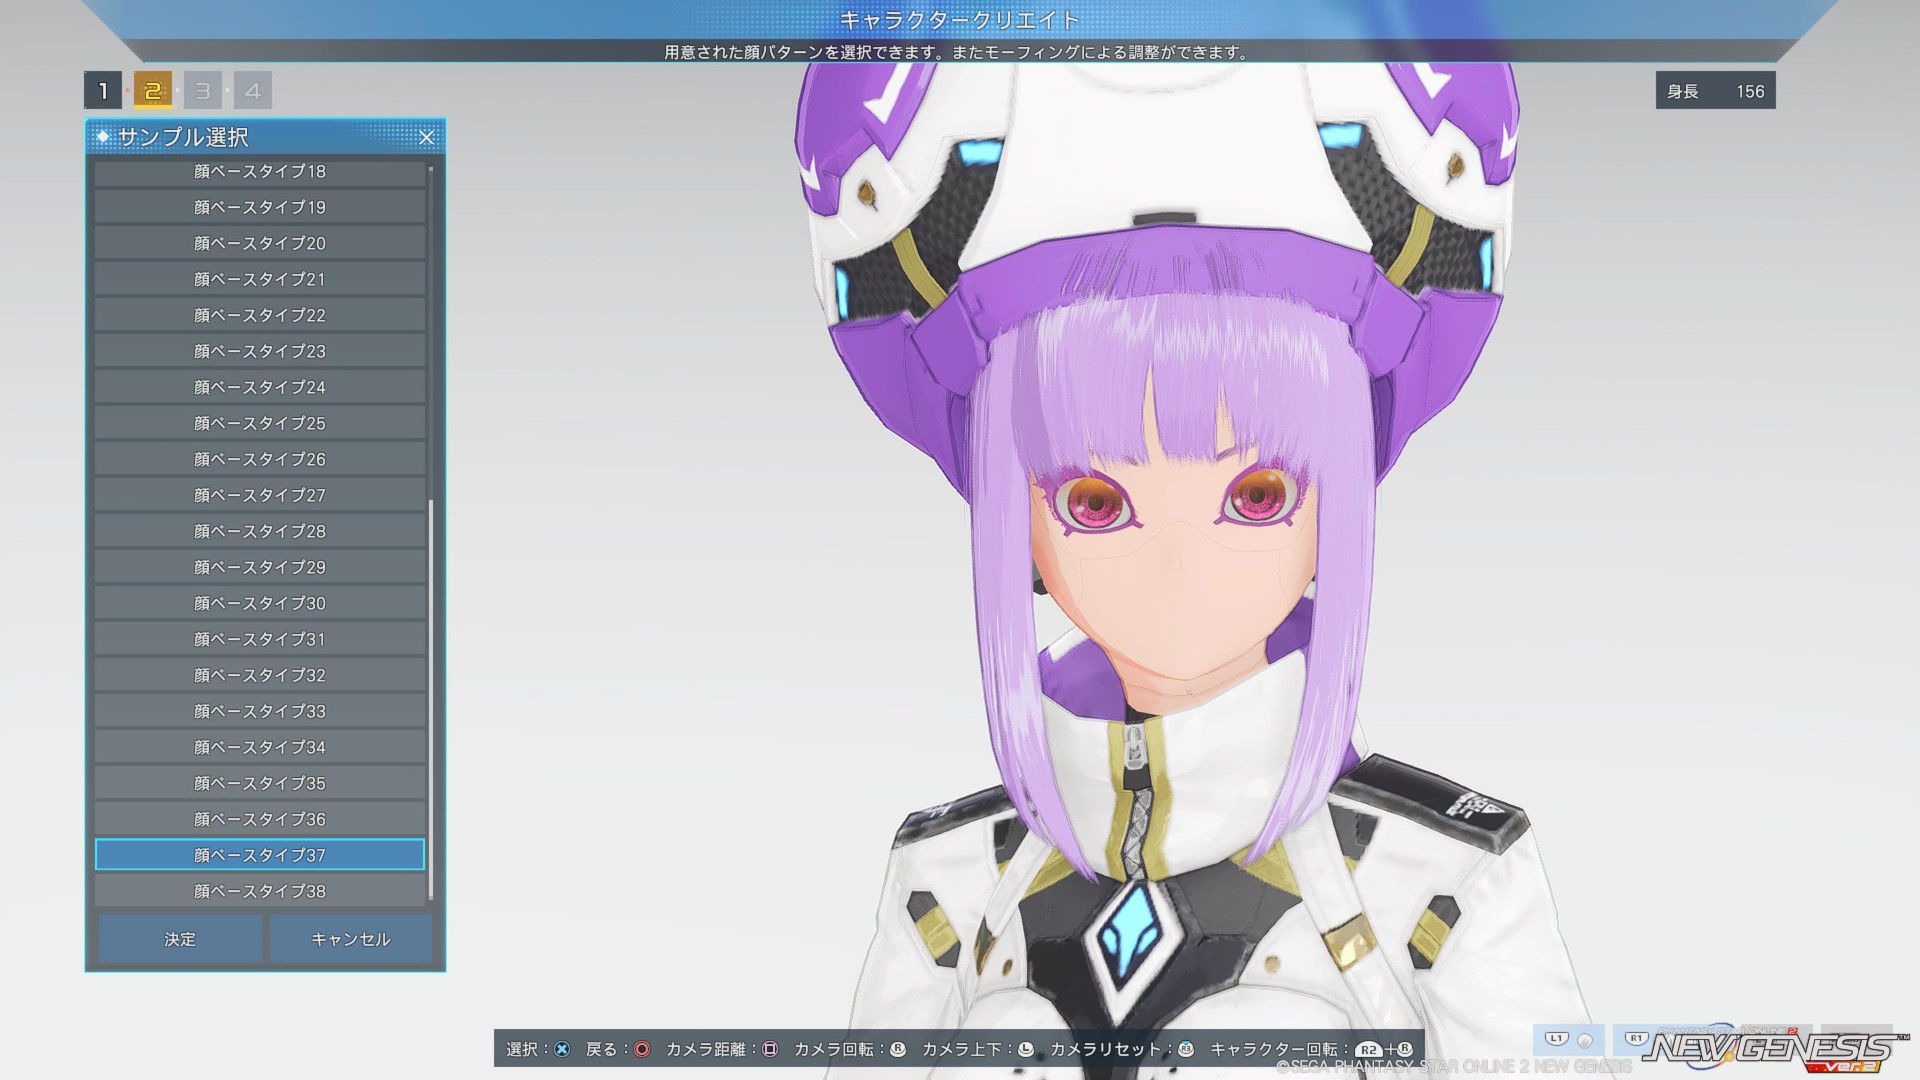Close the サンプル選択 panel with X
The image size is (1920, 1080).
pos(426,138)
